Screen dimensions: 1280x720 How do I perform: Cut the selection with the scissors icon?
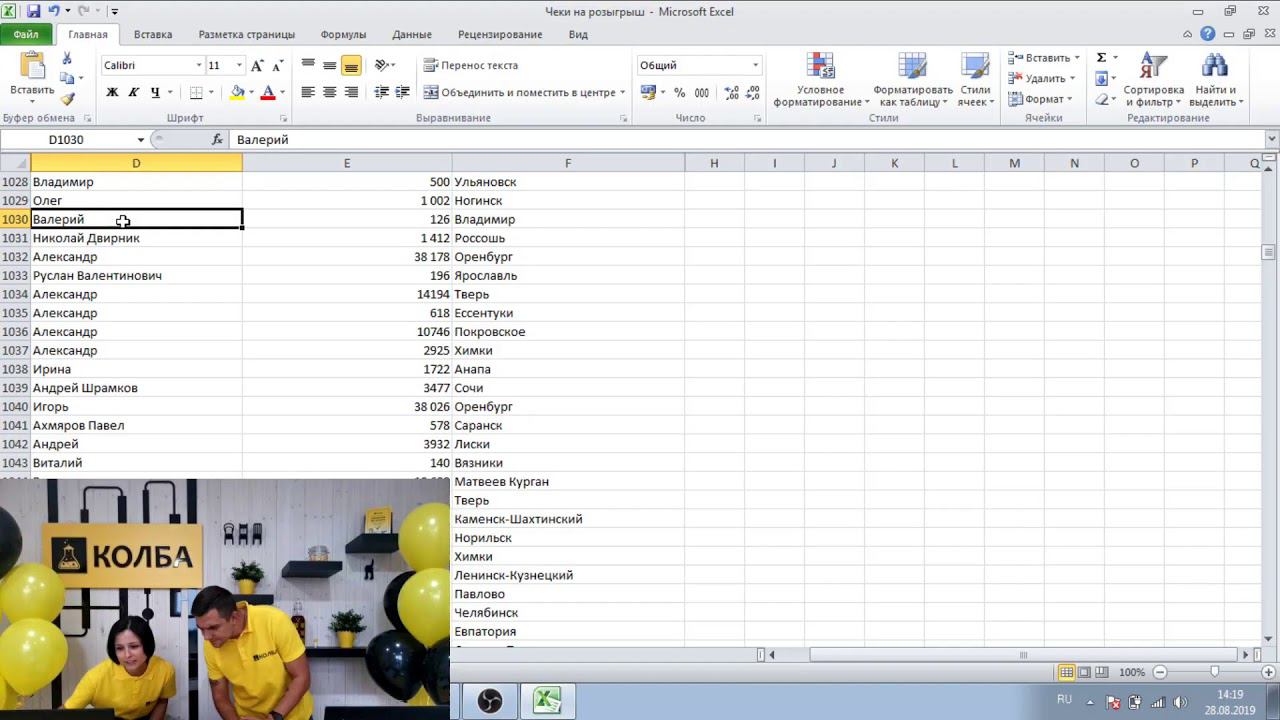coord(67,59)
